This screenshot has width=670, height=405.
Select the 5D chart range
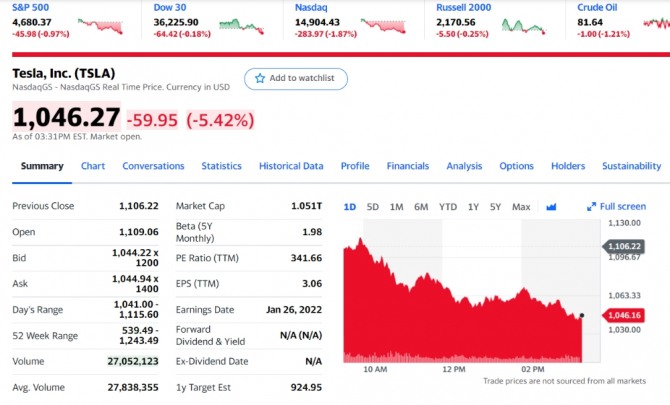pos(372,207)
